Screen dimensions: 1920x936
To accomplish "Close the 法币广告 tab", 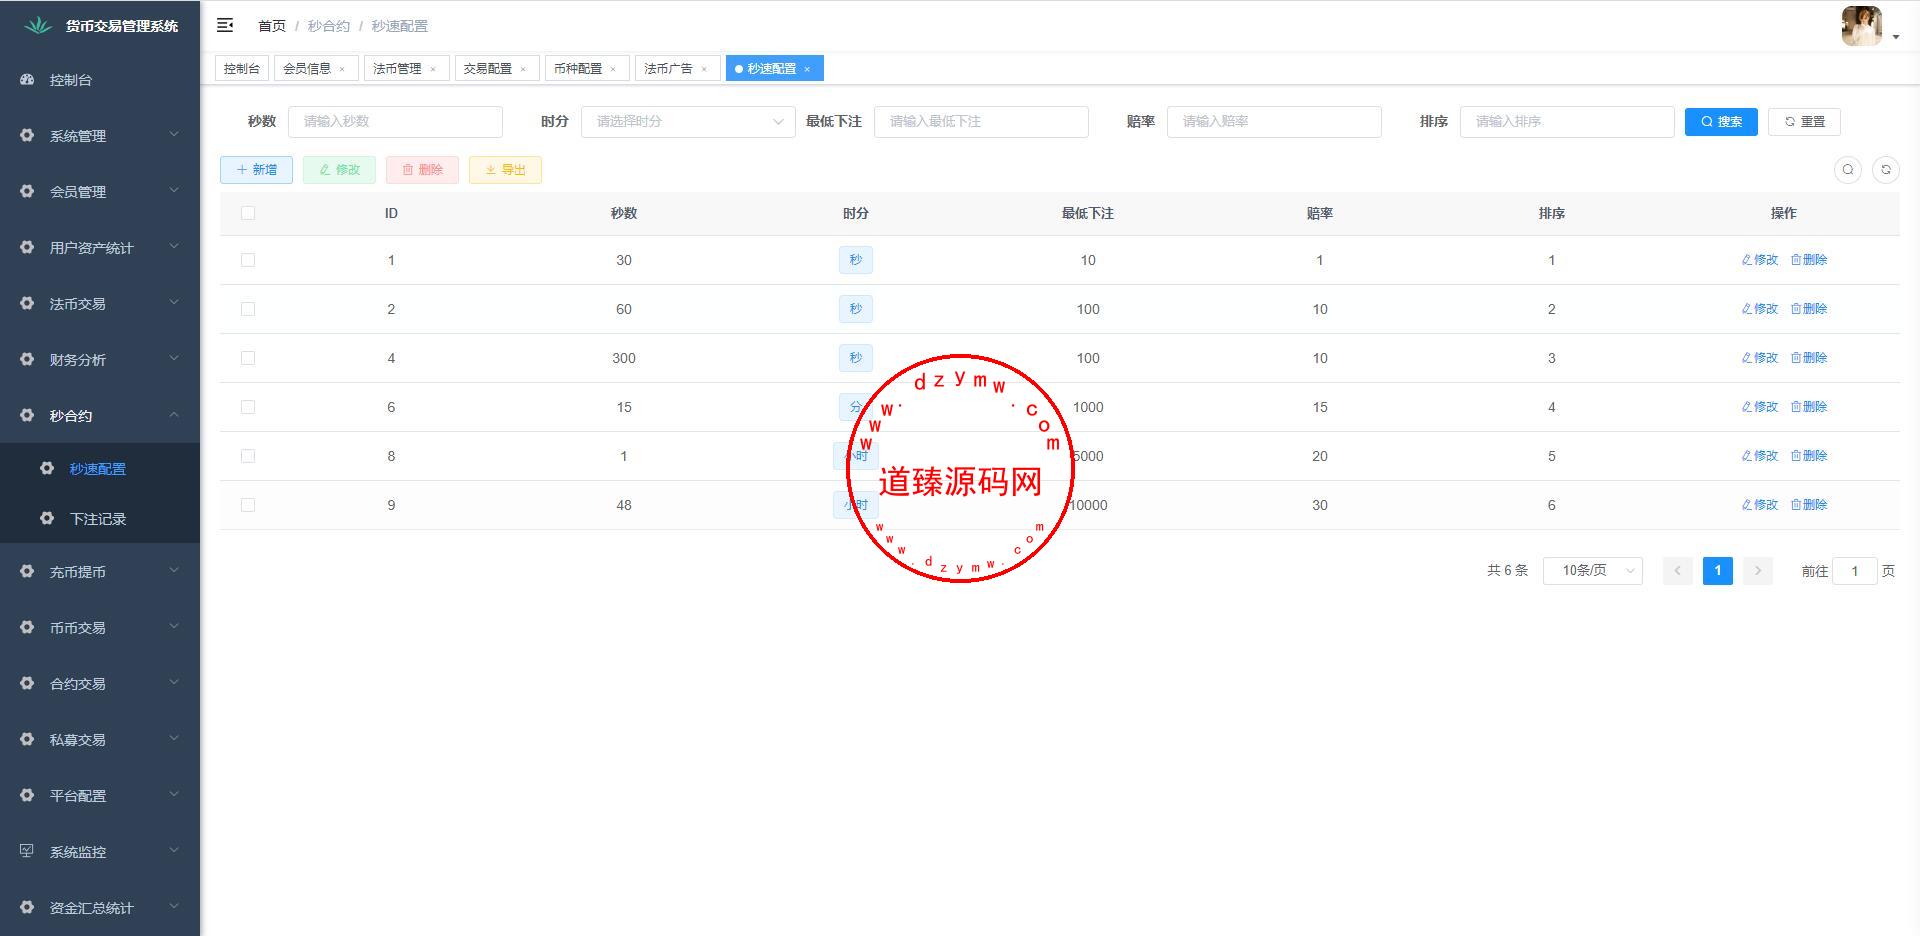I will 704,69.
